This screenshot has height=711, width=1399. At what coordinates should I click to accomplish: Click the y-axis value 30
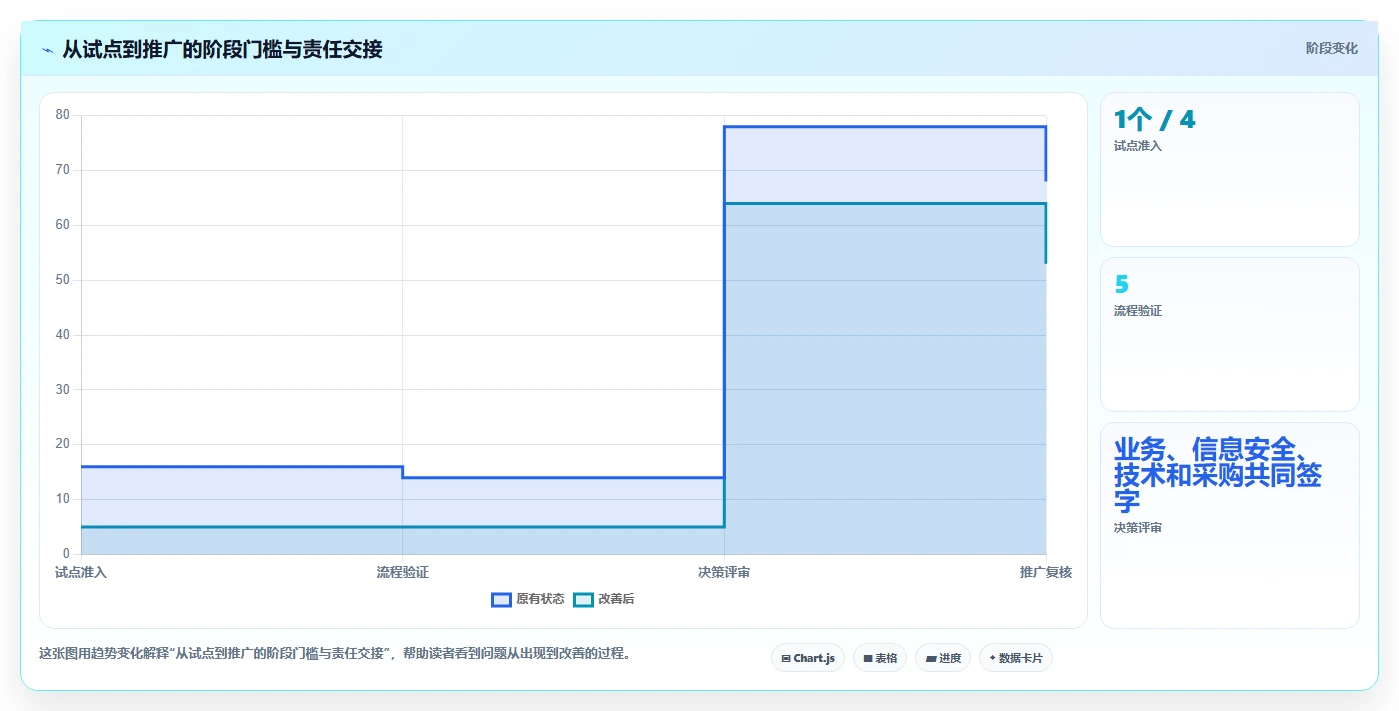pos(63,389)
